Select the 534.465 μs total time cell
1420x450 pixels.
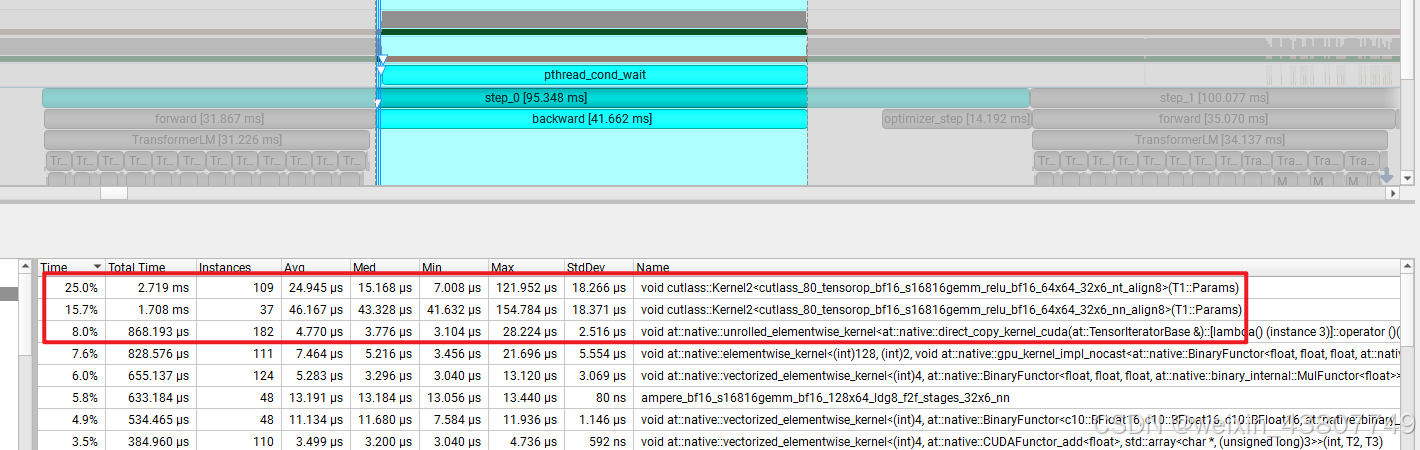click(151, 419)
